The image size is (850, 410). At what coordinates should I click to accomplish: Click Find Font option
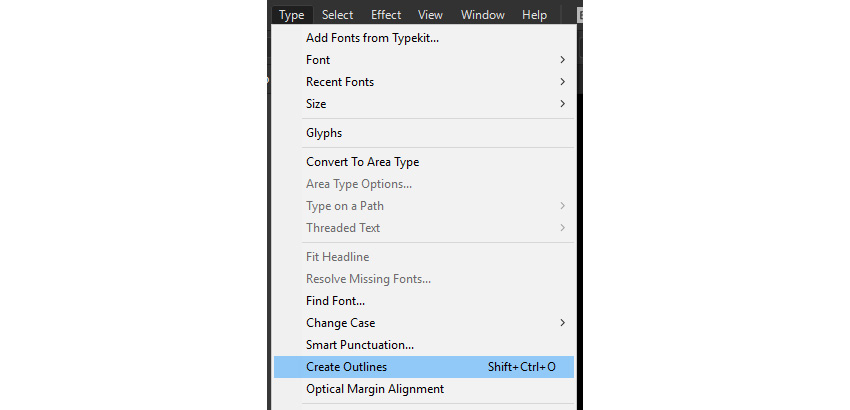tap(335, 301)
